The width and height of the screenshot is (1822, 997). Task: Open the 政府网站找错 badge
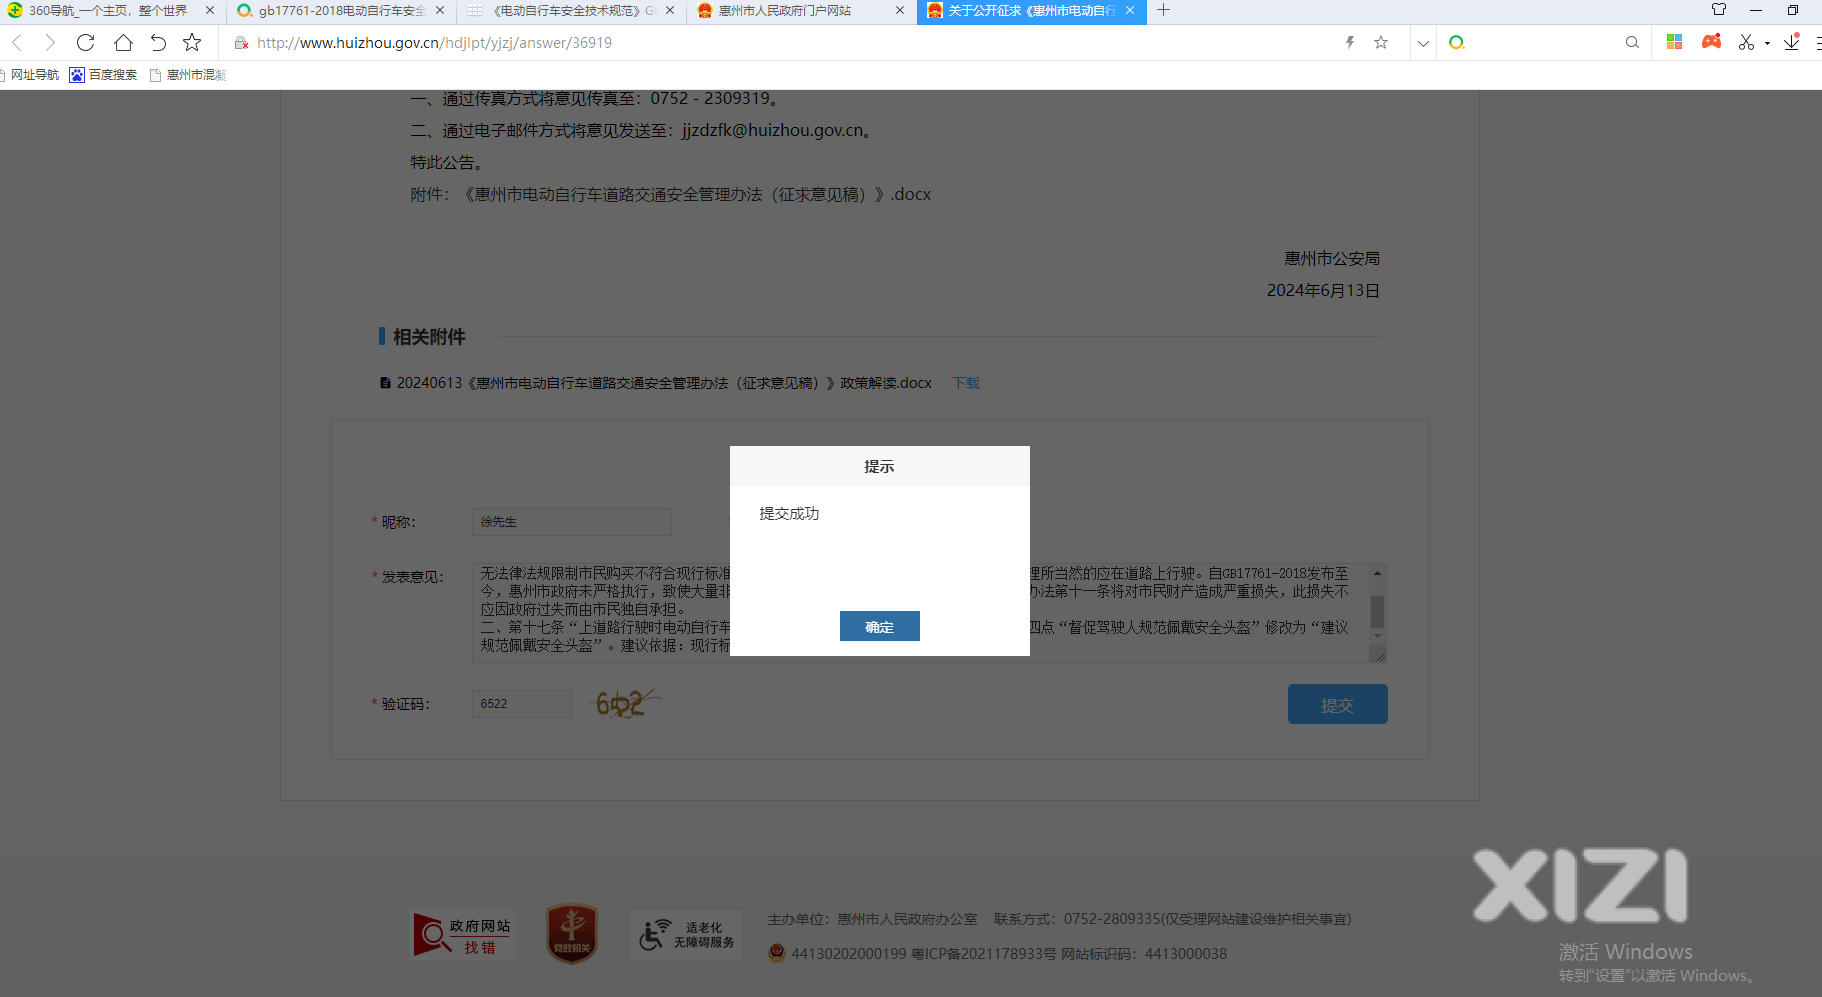463,935
